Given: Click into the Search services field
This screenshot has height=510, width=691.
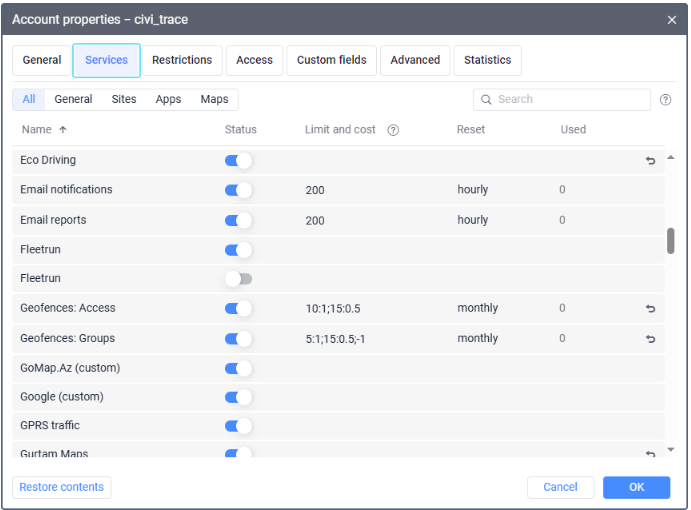Looking at the screenshot, I should [x=562, y=100].
